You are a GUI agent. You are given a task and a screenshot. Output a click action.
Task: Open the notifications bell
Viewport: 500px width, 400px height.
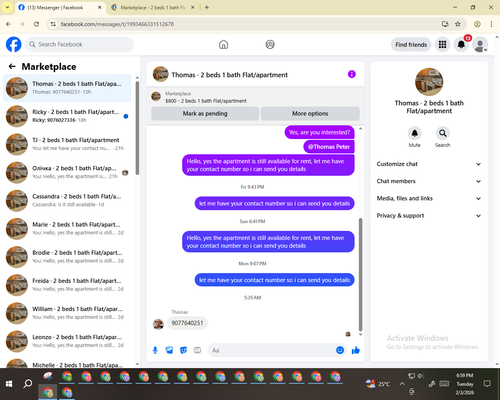point(461,44)
